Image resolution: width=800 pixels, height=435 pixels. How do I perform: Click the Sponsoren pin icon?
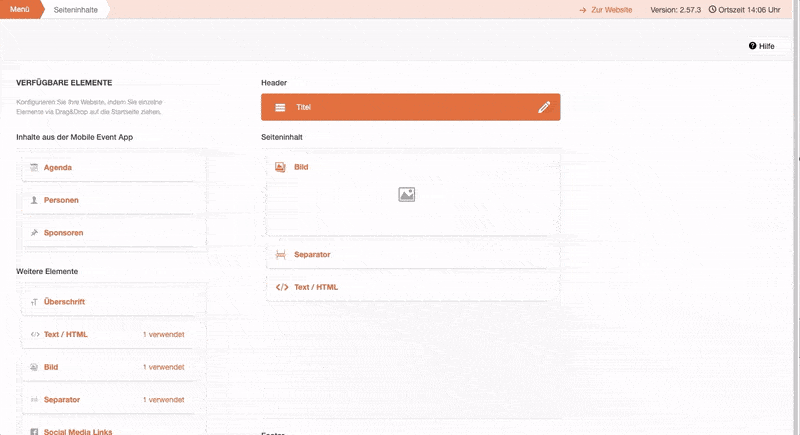(34, 233)
